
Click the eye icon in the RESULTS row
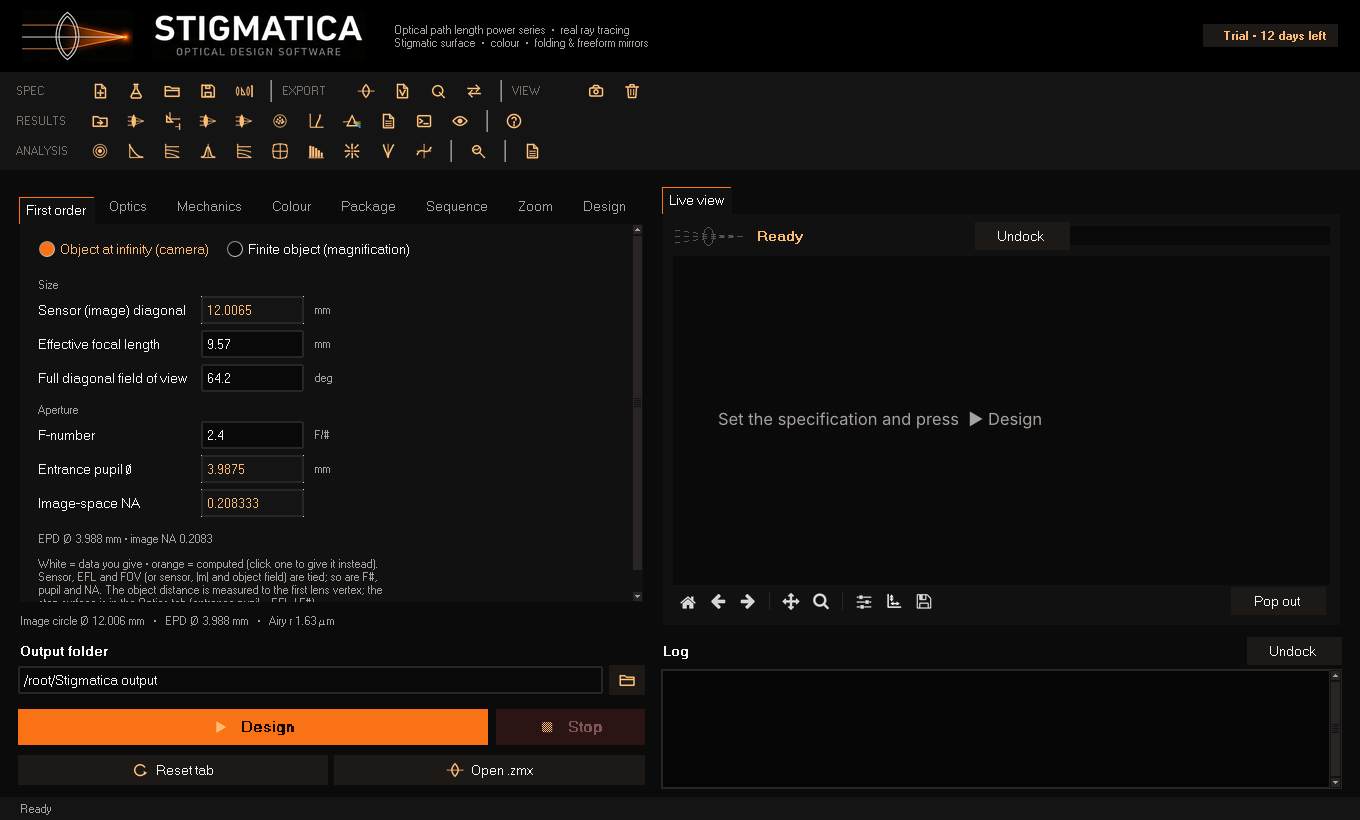460,121
